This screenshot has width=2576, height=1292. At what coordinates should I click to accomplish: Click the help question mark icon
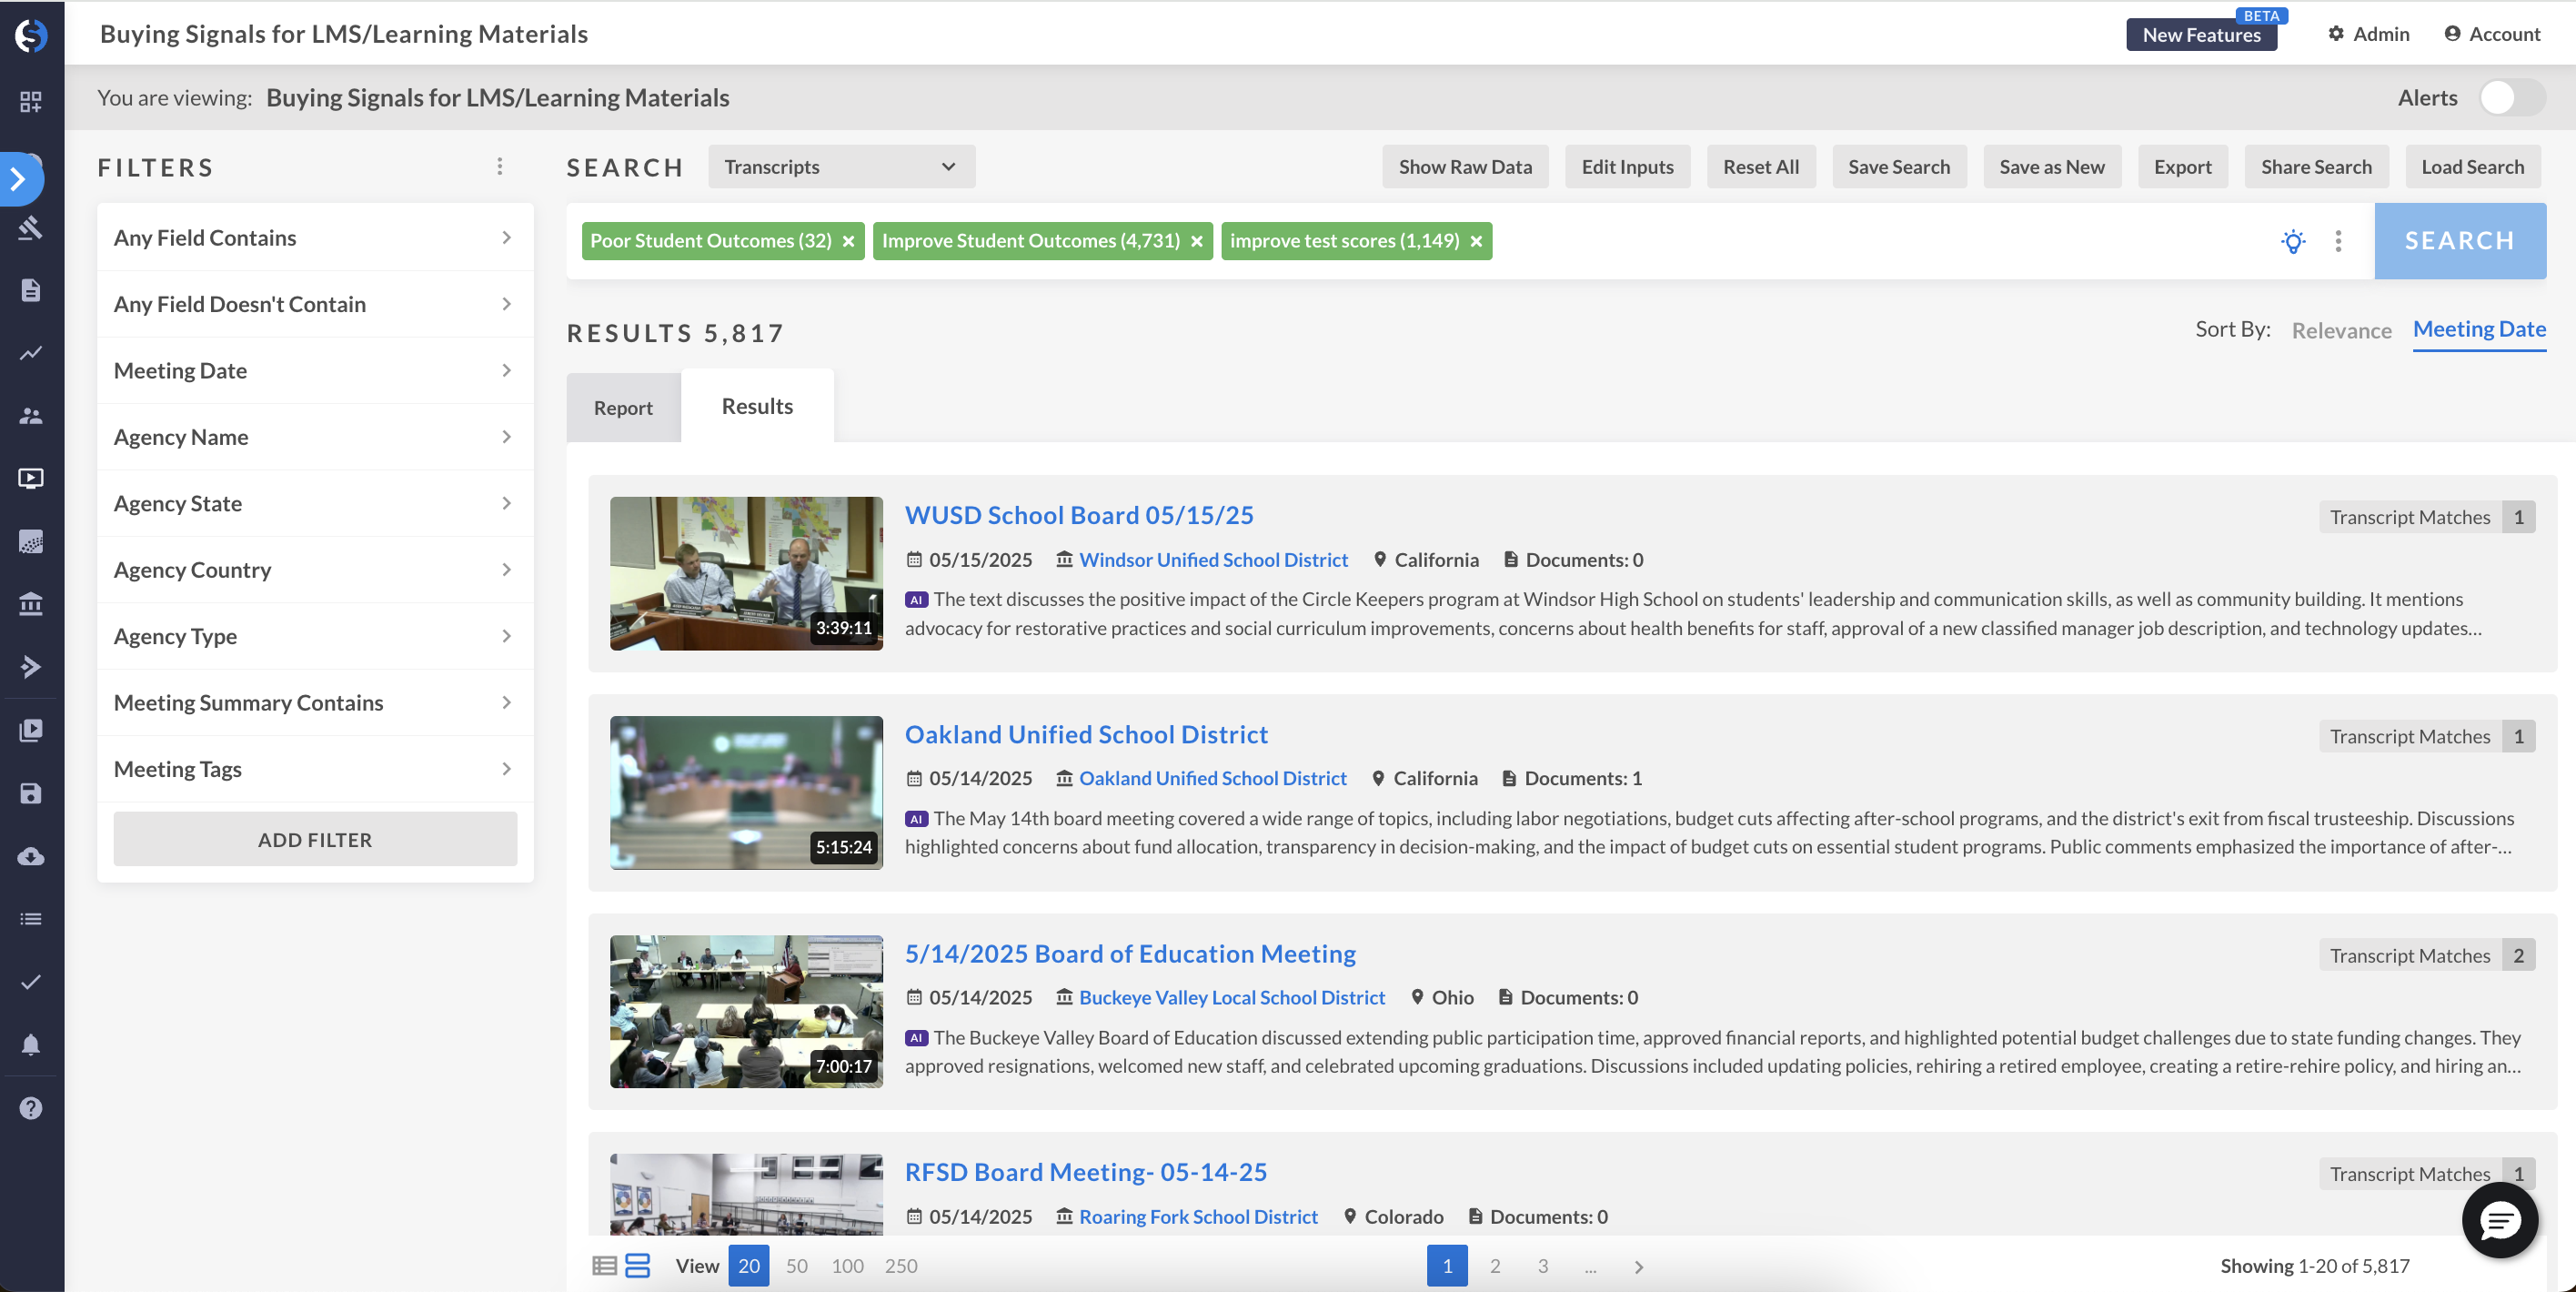[31, 1108]
